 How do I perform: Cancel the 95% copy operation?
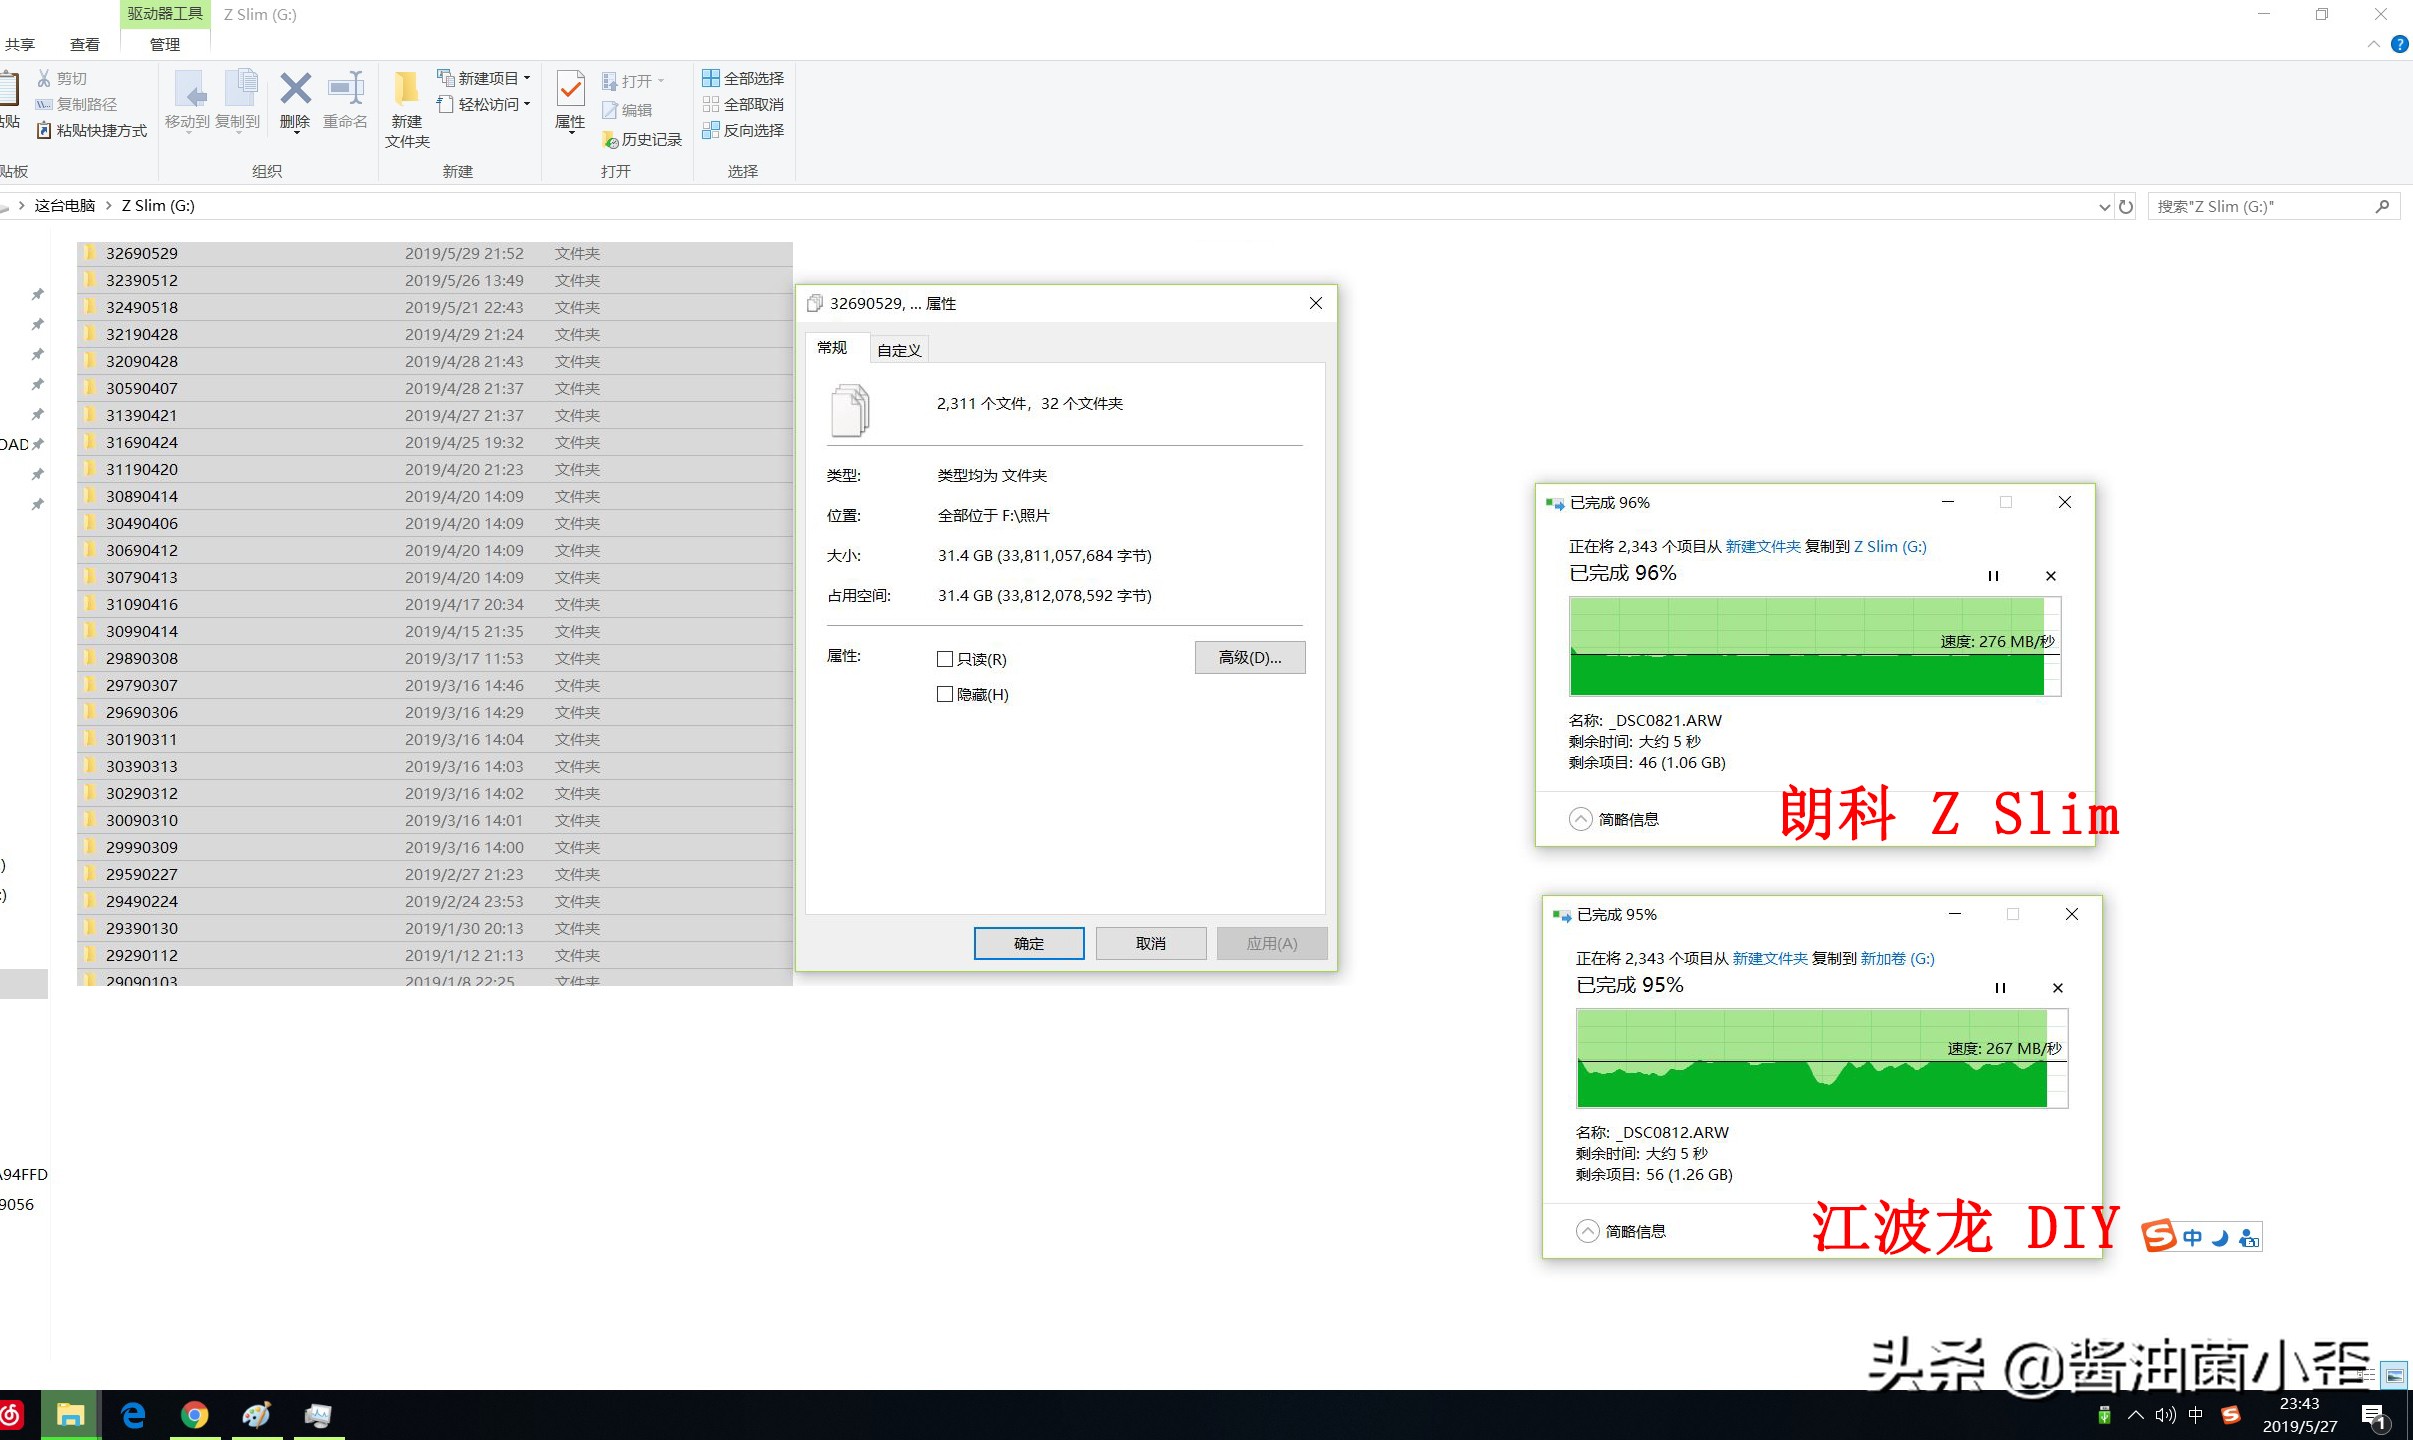2058,988
